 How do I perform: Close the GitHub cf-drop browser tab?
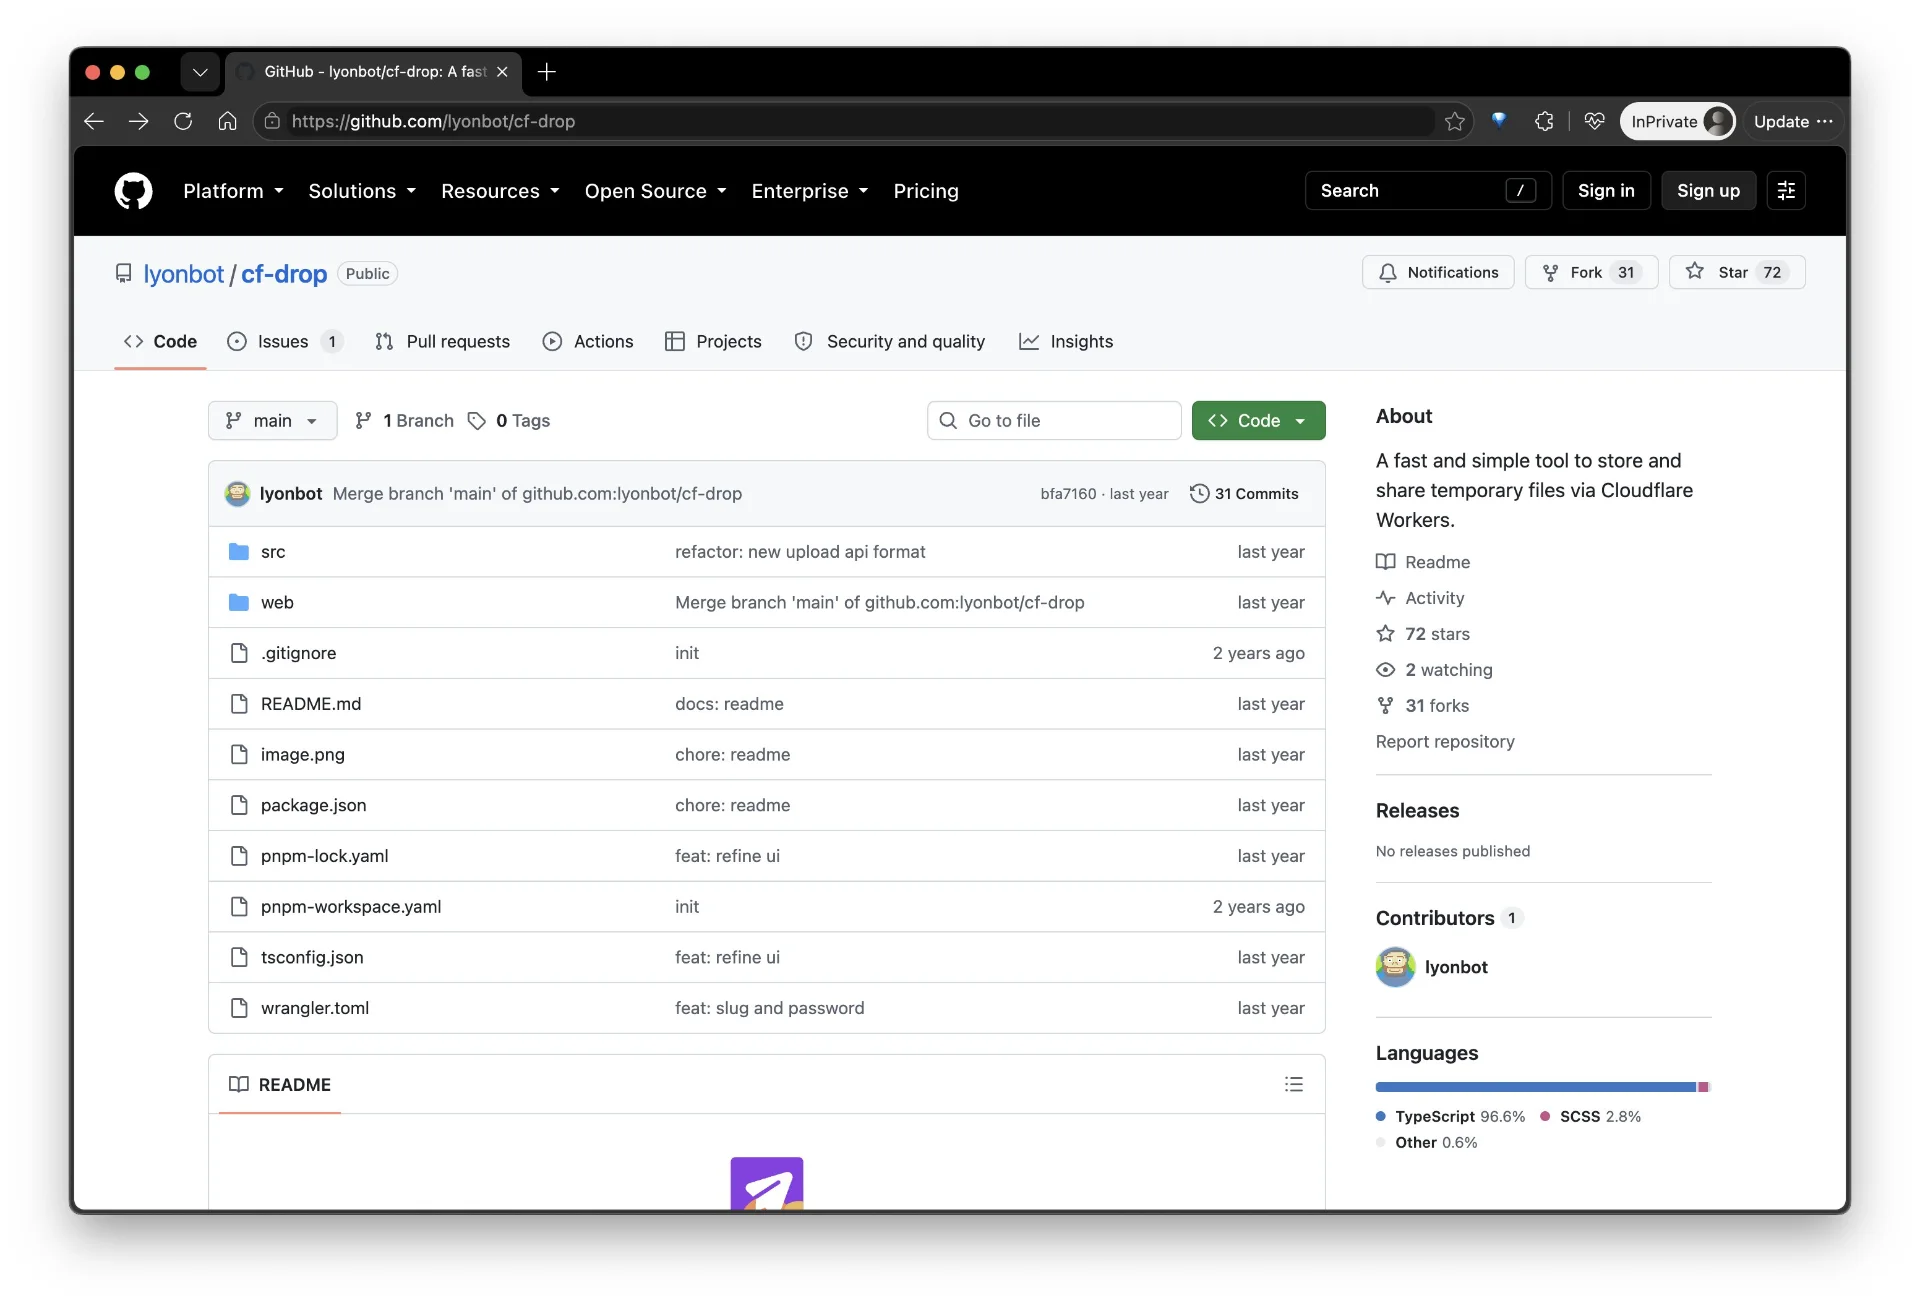coord(502,72)
